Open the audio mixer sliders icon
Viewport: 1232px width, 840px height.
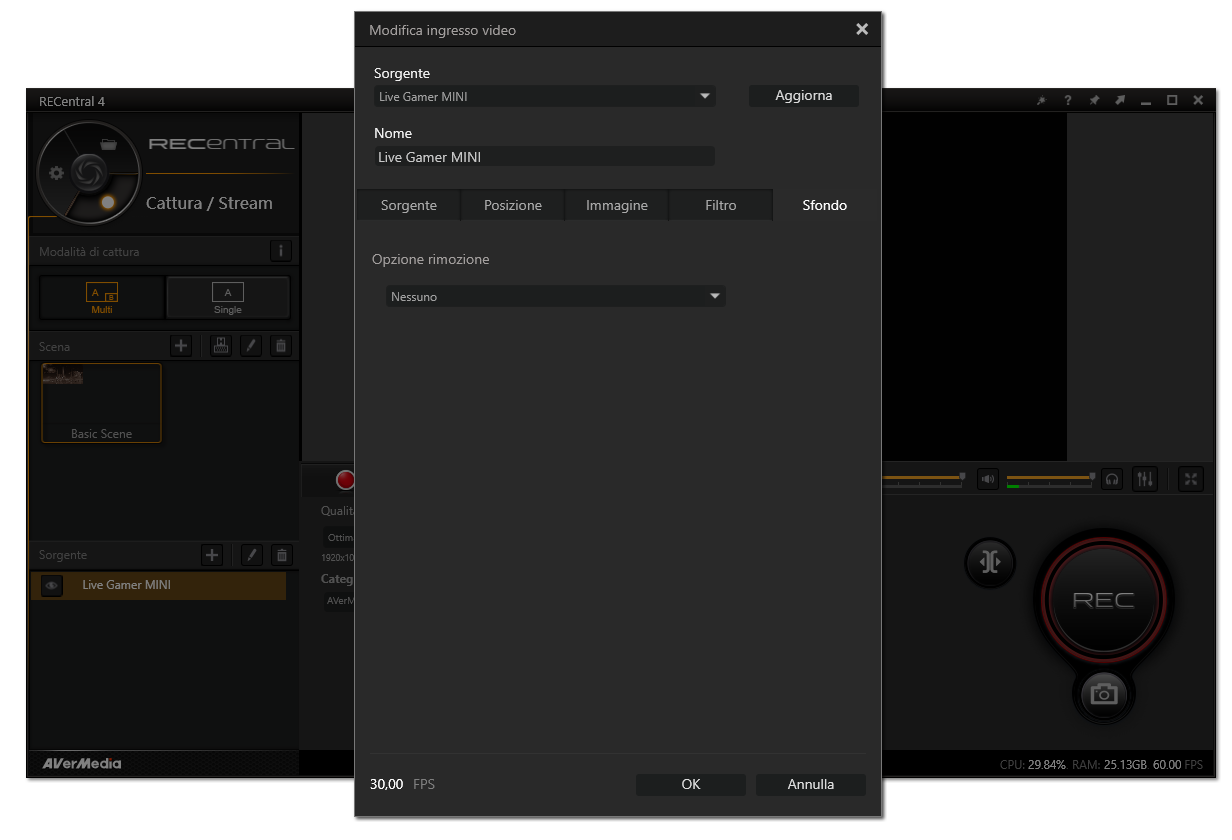click(x=1145, y=479)
